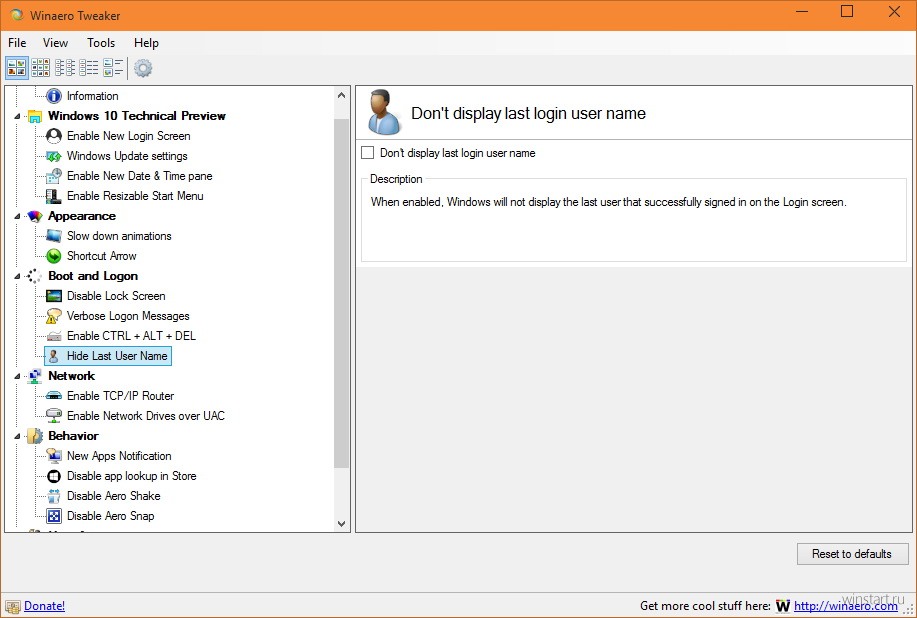Choose the third toolbar view mode icon

point(65,68)
